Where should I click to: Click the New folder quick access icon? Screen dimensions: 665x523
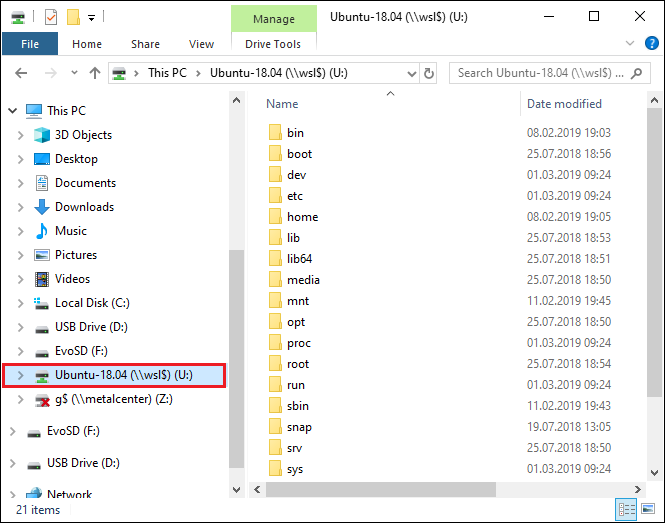pyautogui.click(x=73, y=17)
